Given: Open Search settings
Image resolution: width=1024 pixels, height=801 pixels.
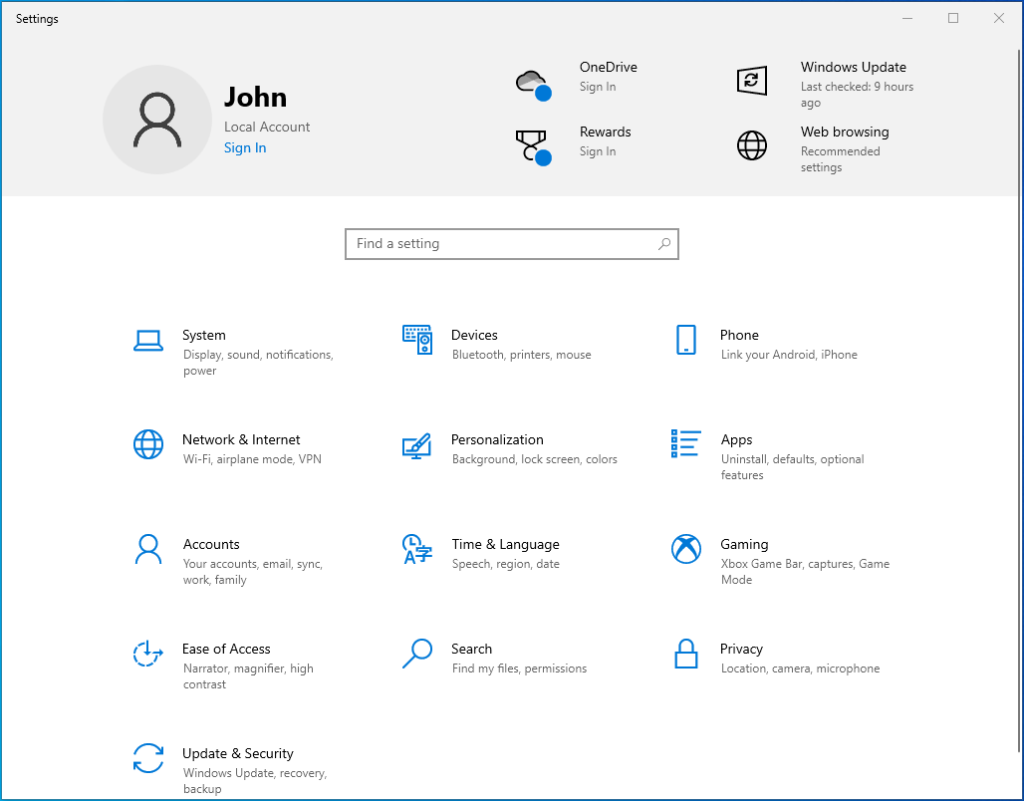Looking at the screenshot, I should [471, 655].
